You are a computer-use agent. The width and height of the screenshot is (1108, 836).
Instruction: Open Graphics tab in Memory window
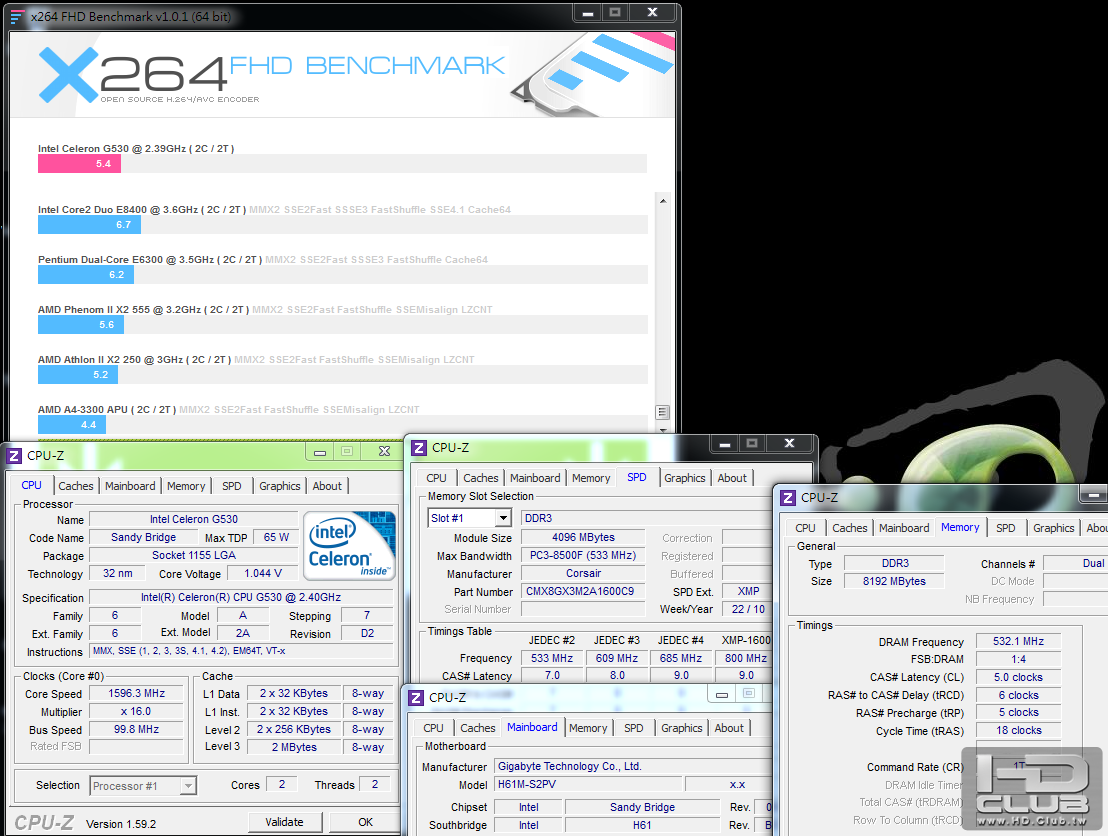[1054, 529]
